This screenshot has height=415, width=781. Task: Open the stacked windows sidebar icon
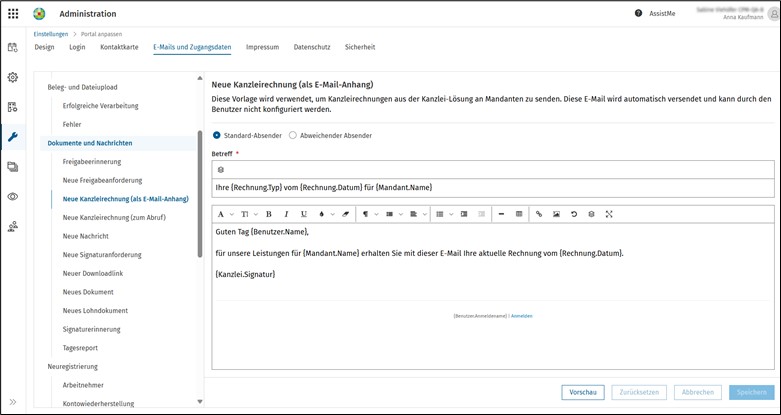(x=12, y=167)
